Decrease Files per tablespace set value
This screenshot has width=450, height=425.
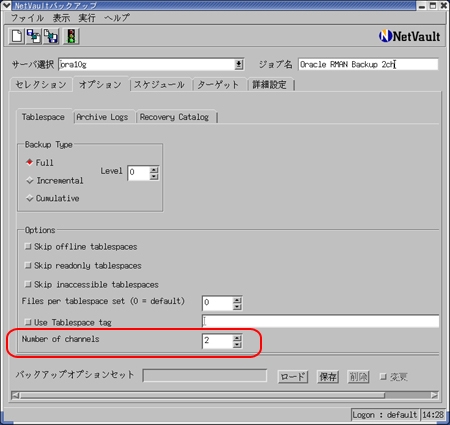[237, 306]
